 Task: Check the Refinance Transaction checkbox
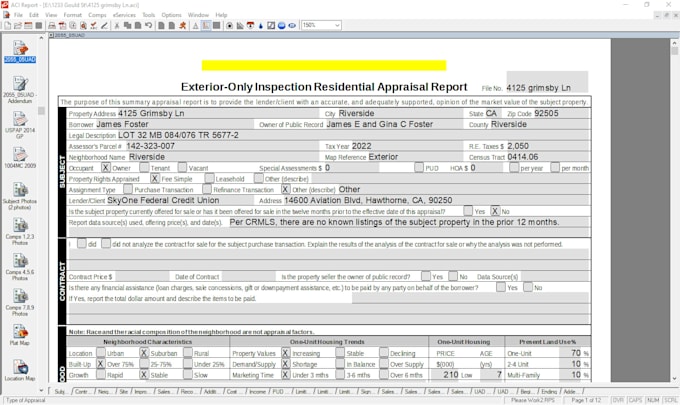coord(207,189)
